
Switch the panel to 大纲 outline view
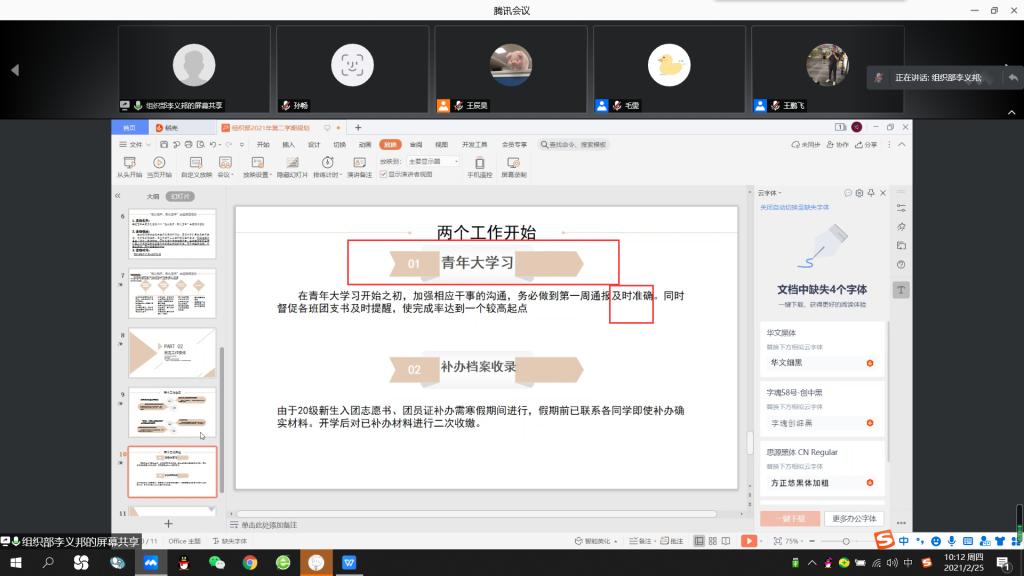point(152,196)
